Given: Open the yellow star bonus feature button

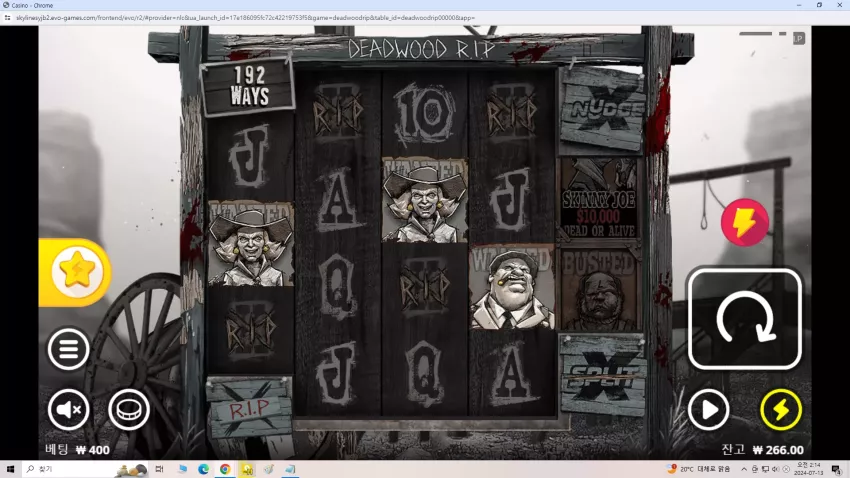Looking at the screenshot, I should 76,272.
